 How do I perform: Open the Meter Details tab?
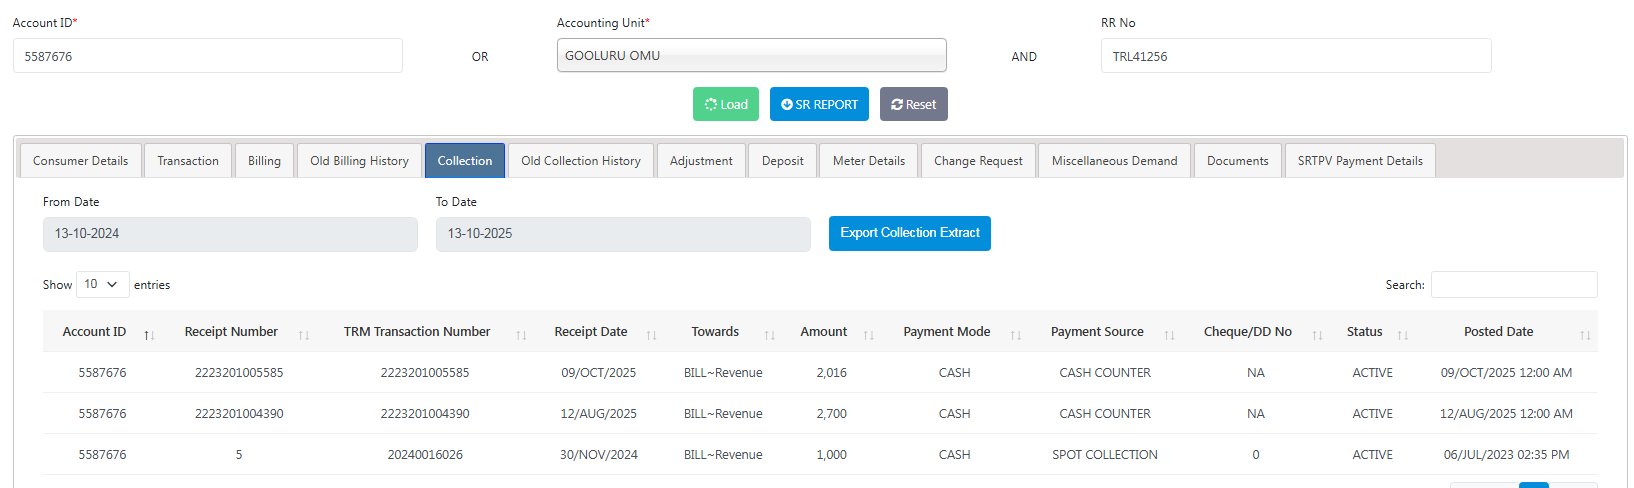pyautogui.click(x=868, y=161)
